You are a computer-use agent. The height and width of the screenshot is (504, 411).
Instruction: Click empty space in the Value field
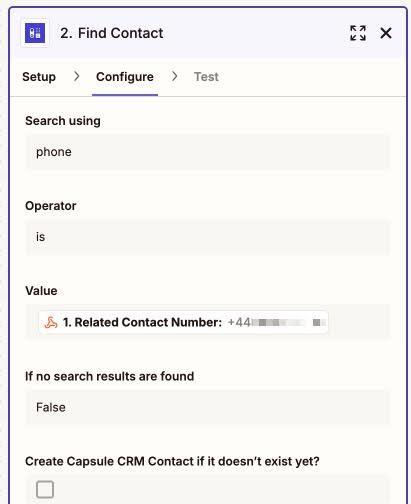coord(358,322)
